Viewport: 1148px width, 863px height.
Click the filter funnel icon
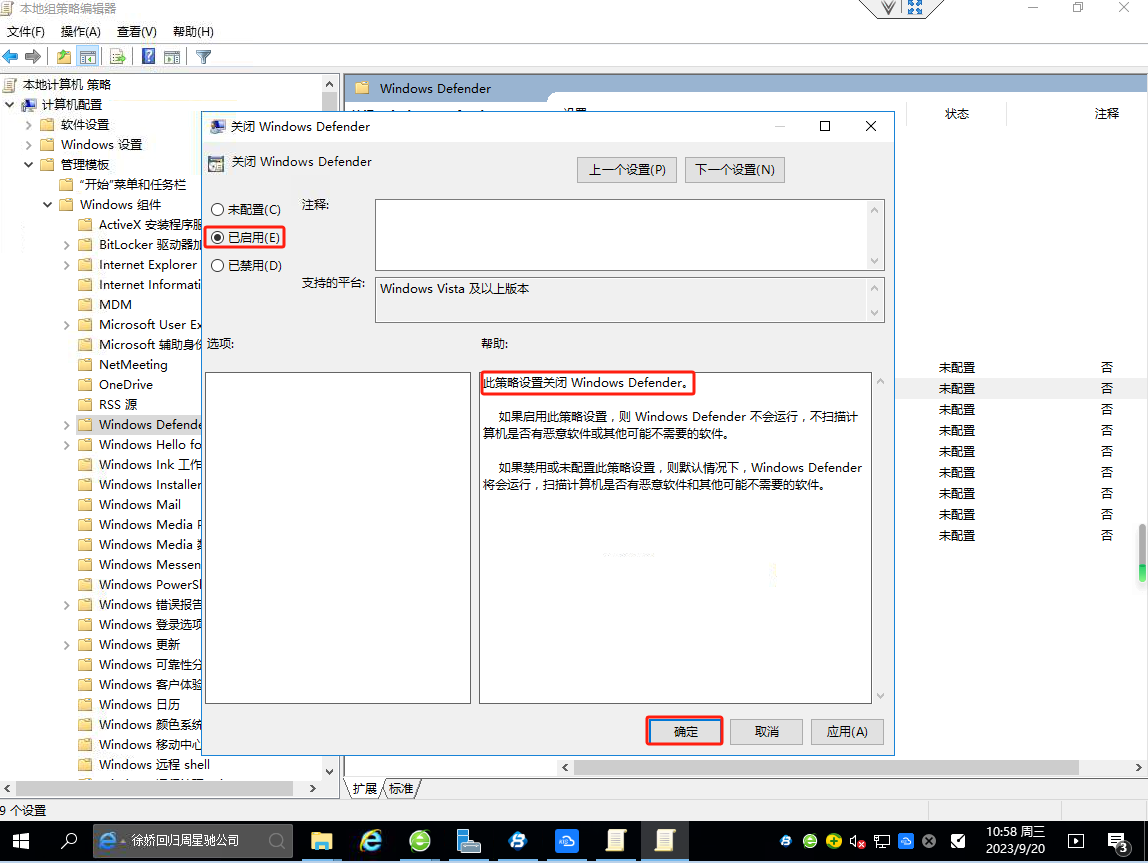204,56
